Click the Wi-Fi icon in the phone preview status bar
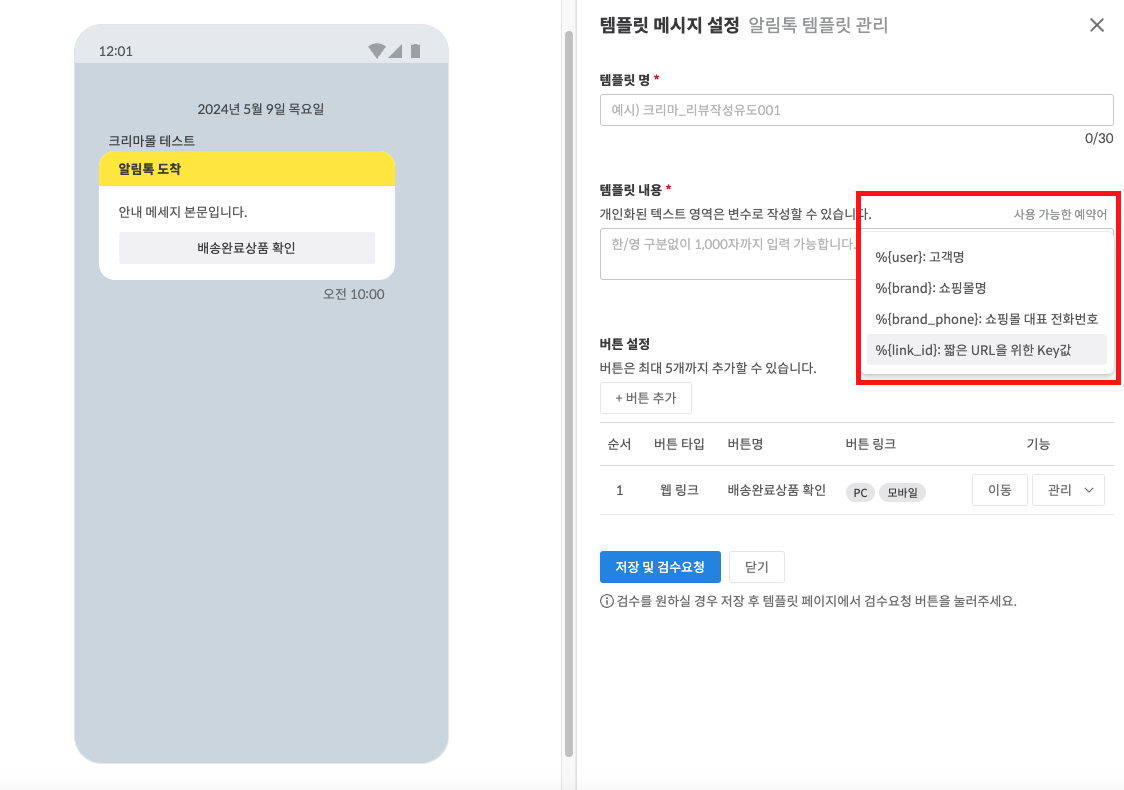The image size is (1124, 790). (x=377, y=50)
